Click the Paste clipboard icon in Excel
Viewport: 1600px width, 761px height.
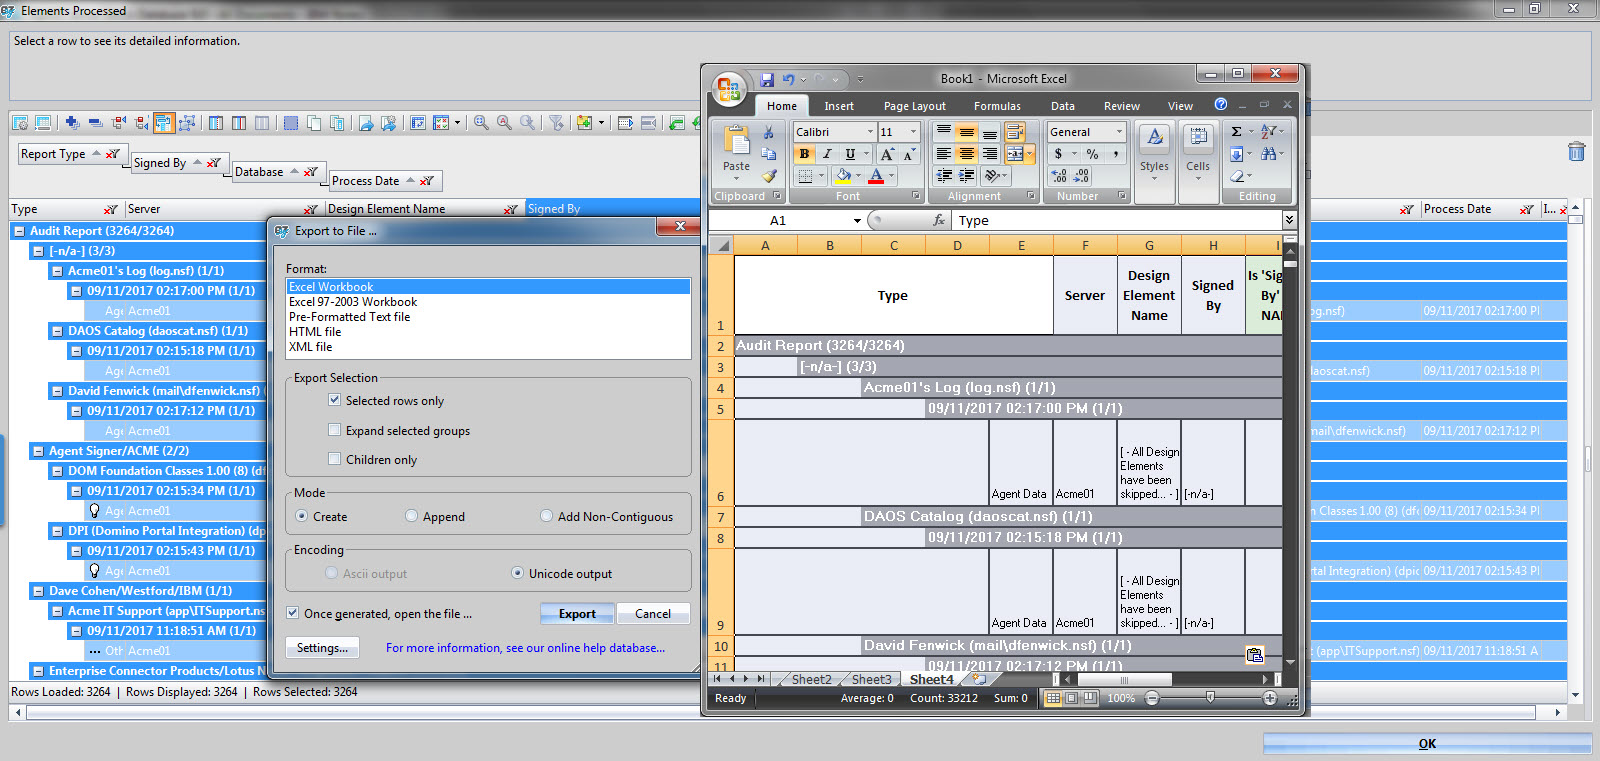pos(737,140)
